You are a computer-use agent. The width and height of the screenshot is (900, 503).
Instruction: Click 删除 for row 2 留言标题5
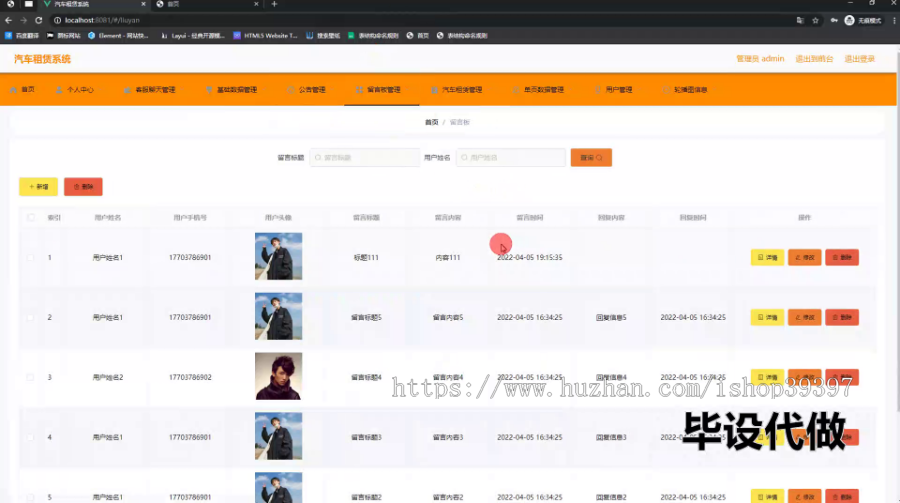pyautogui.click(x=842, y=317)
